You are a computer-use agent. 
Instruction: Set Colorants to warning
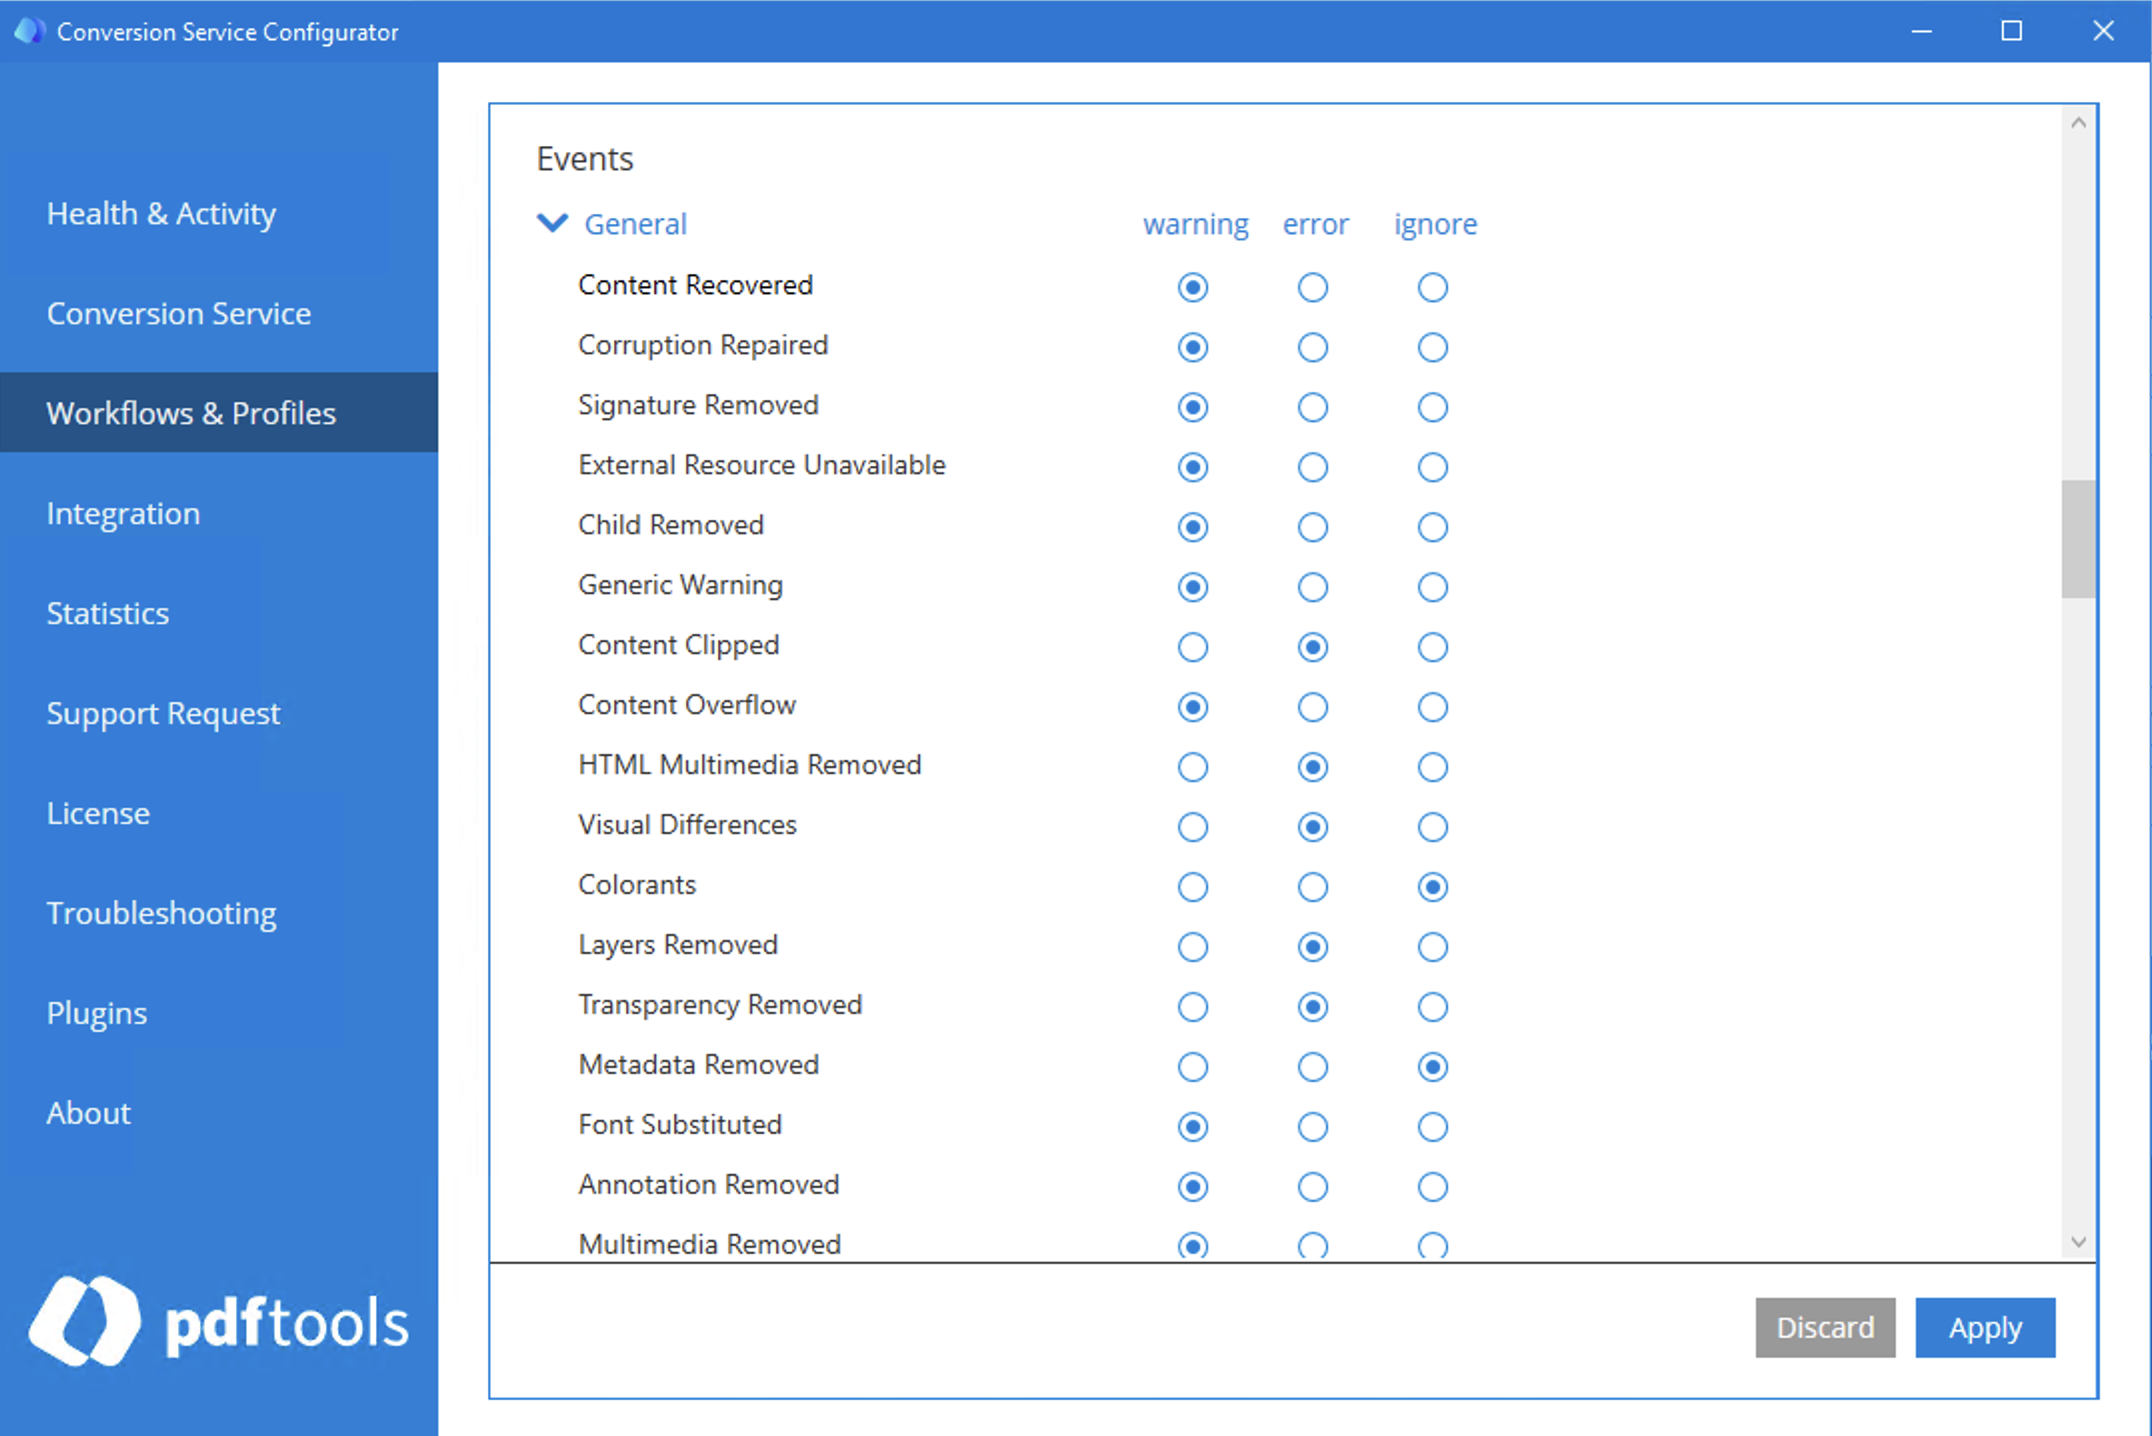(1192, 887)
